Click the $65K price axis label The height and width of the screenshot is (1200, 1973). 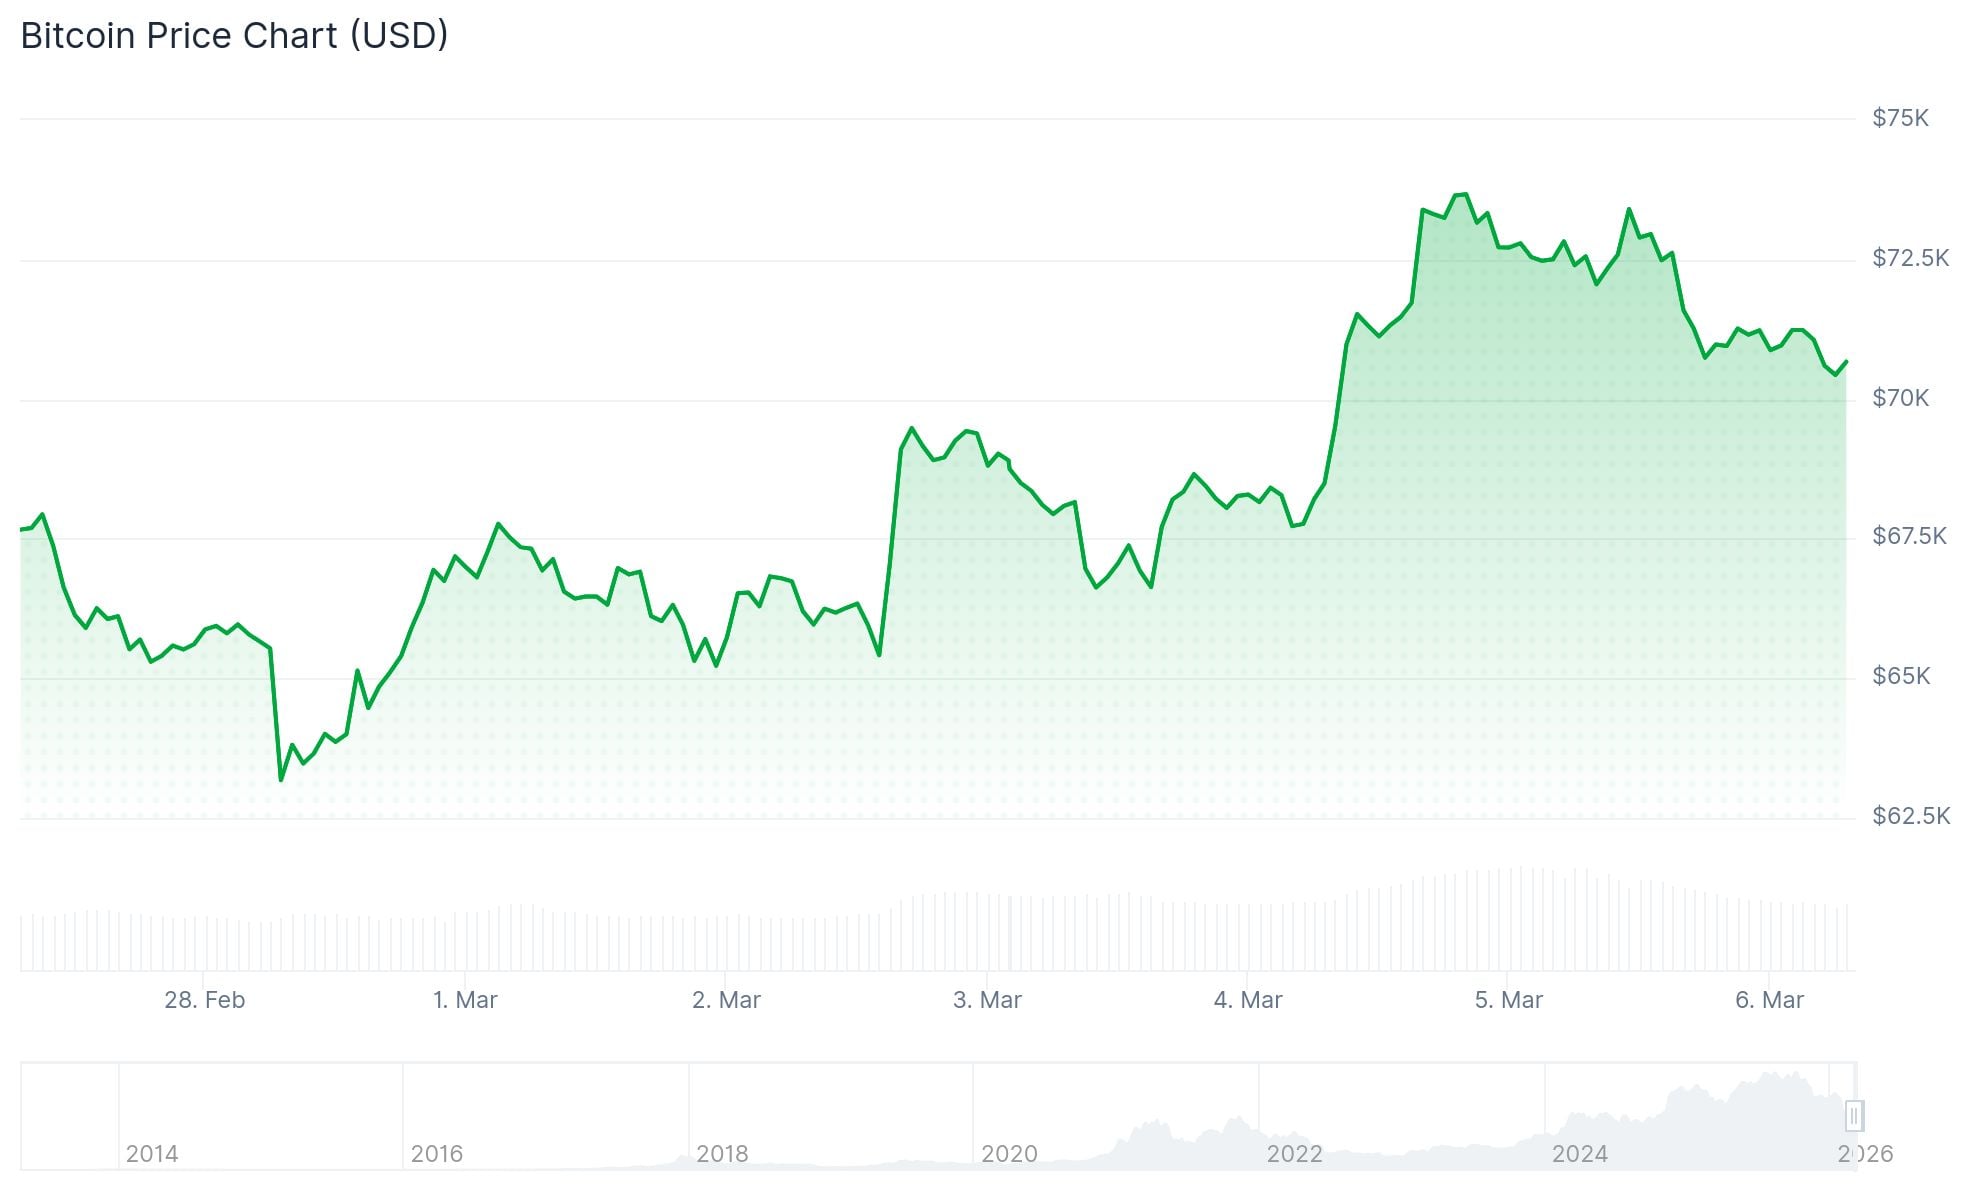click(x=1900, y=677)
